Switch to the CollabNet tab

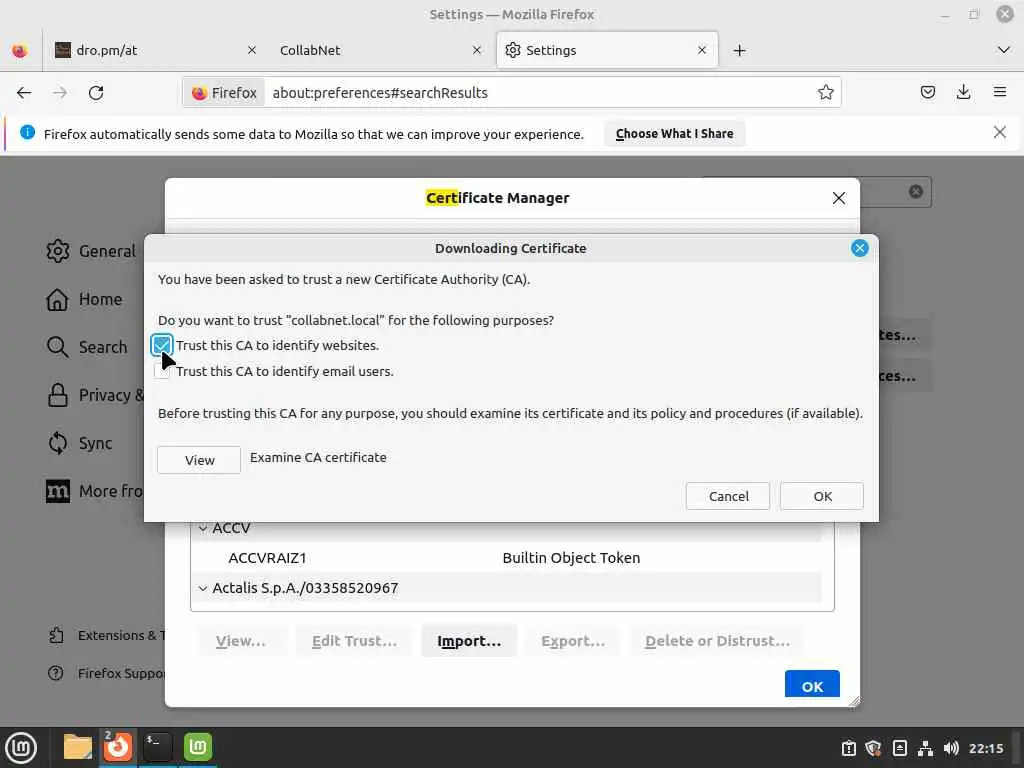379,50
